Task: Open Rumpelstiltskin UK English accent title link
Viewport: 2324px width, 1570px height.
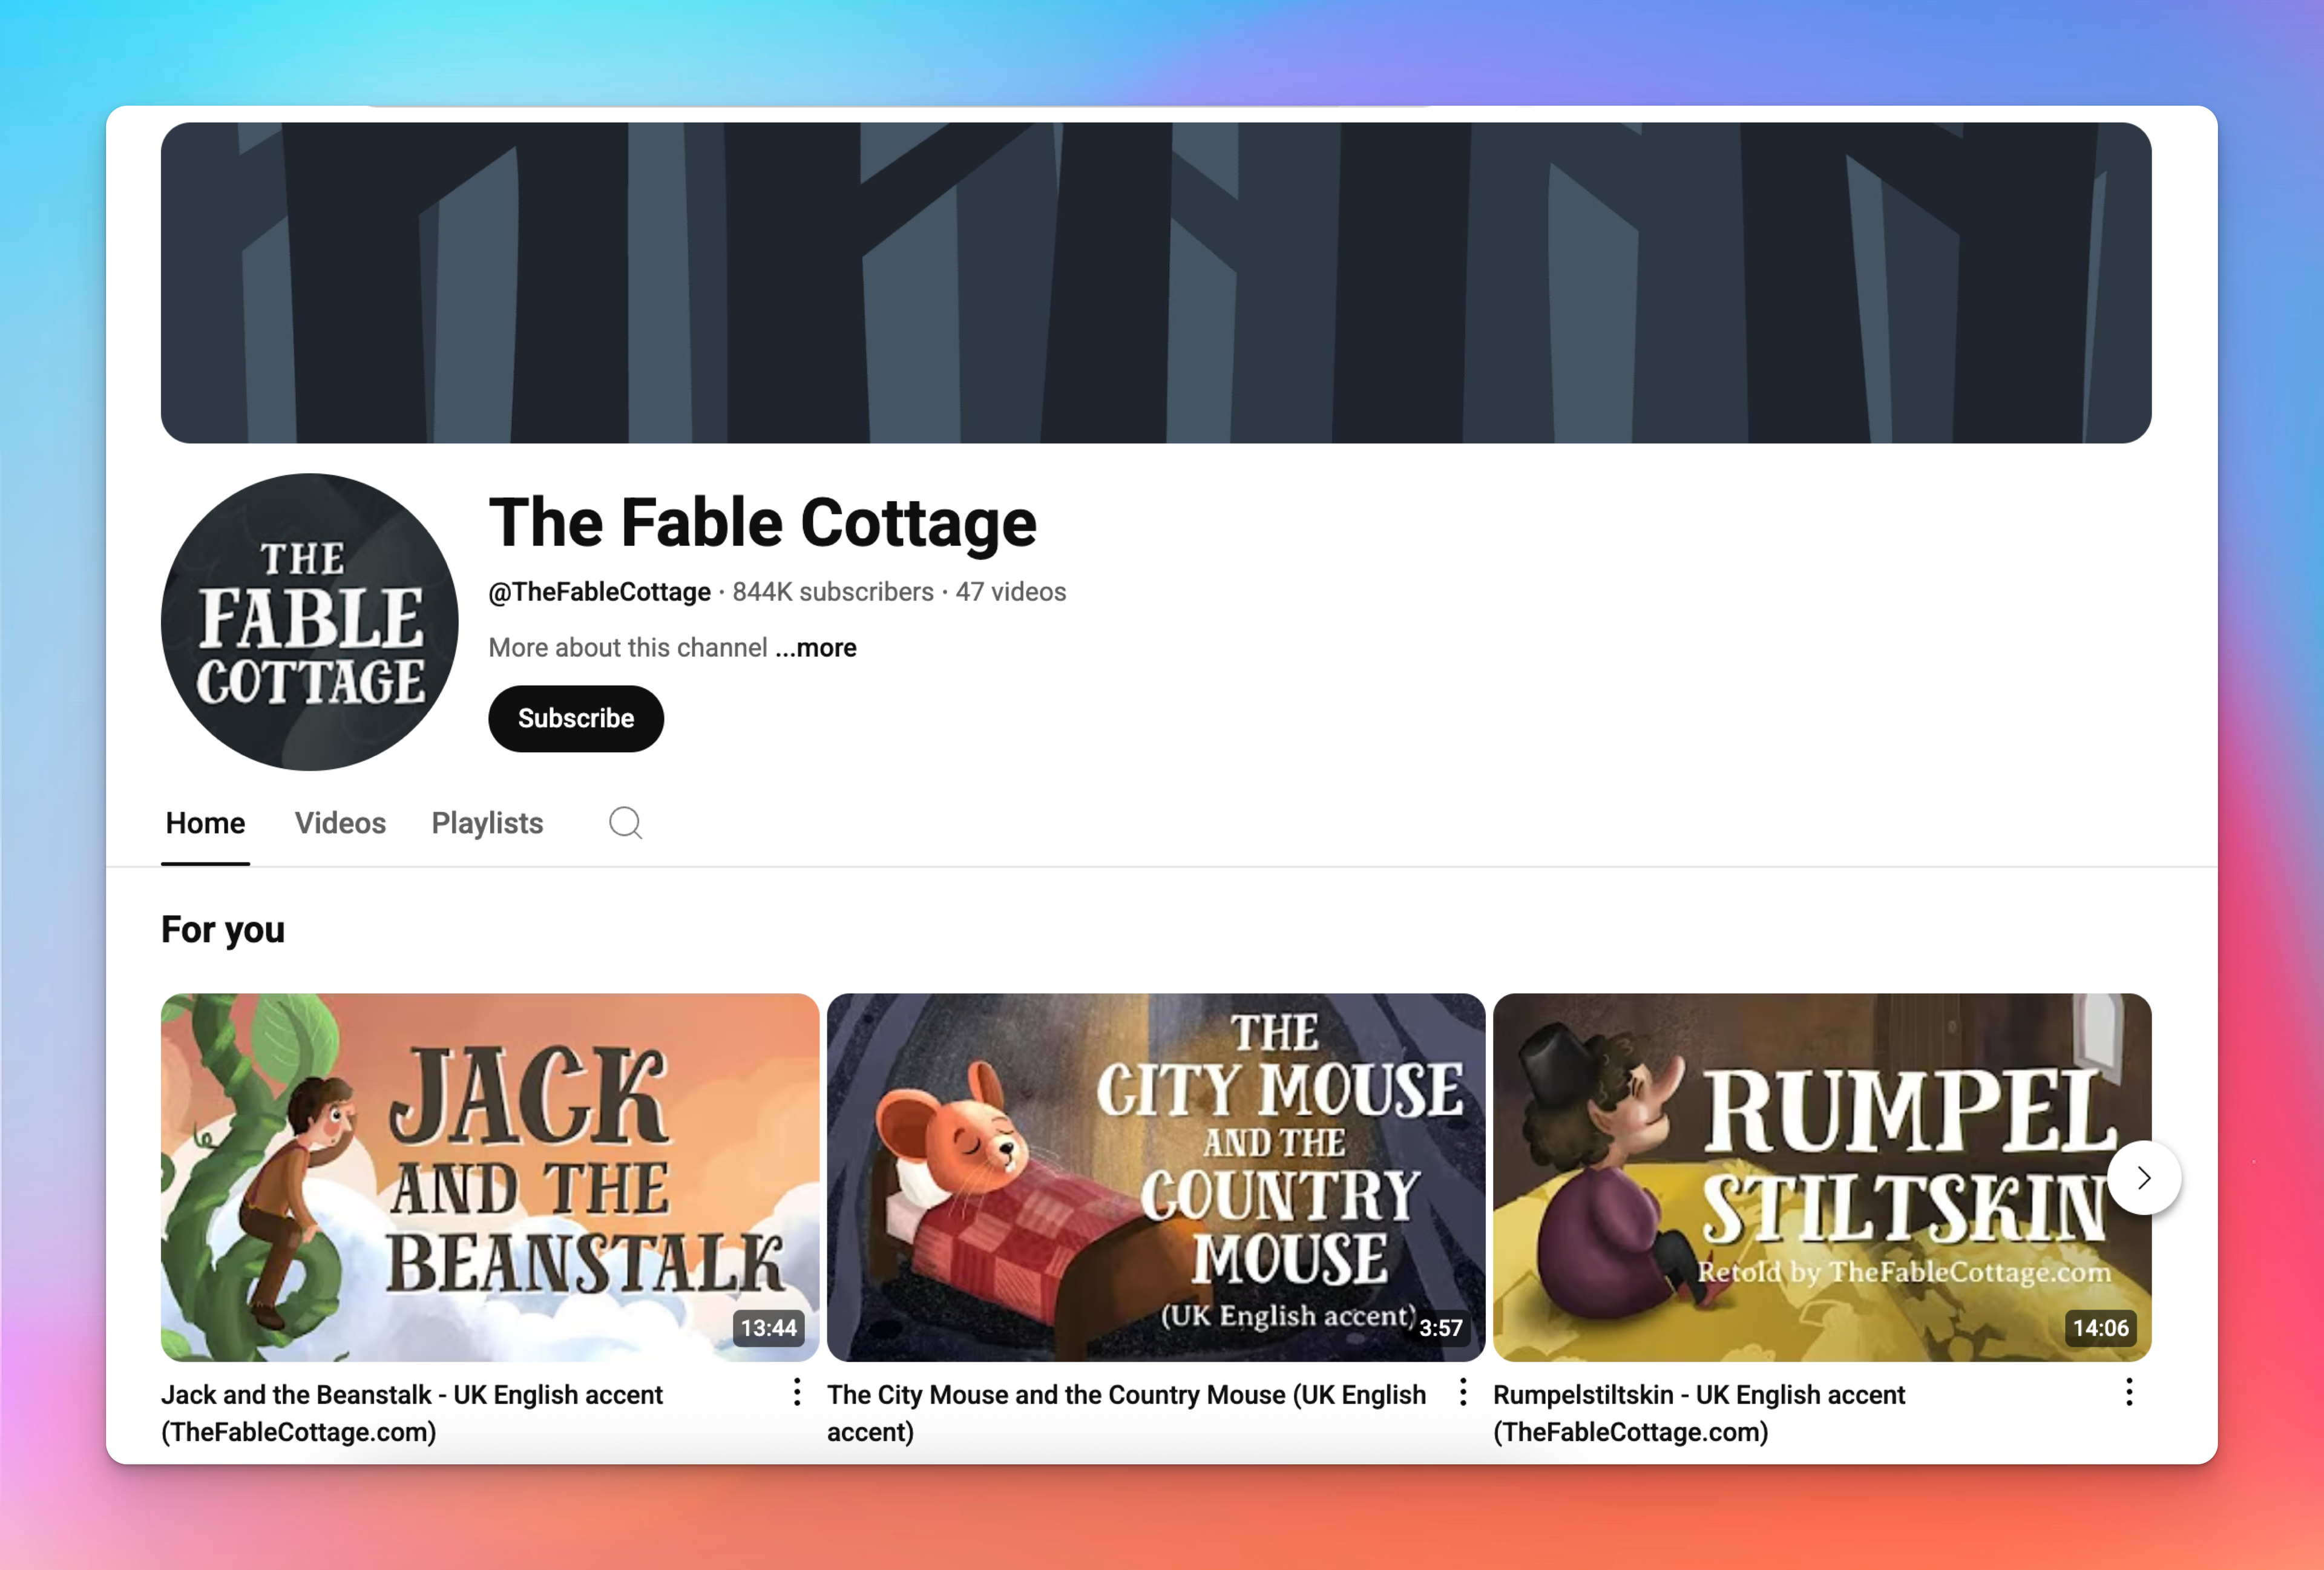Action: pos(1699,1413)
